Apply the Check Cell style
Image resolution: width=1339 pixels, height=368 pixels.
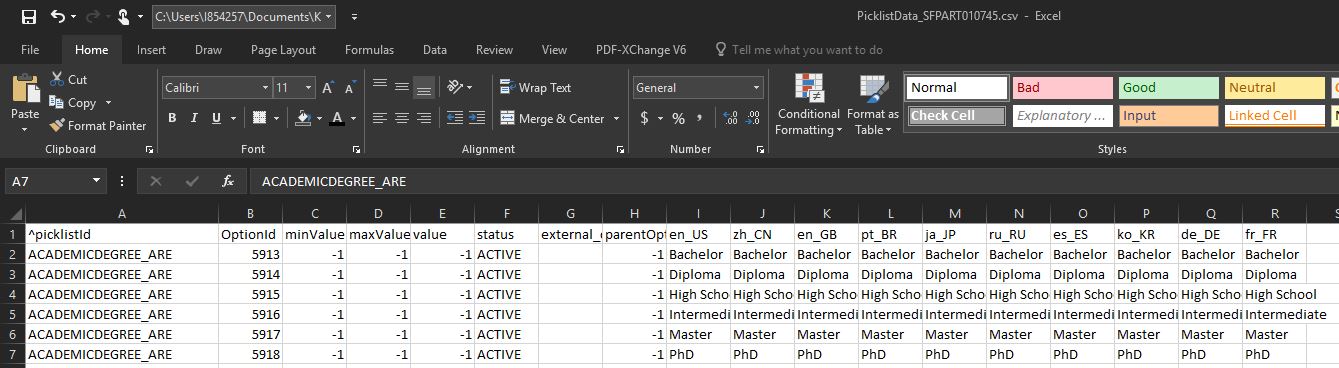(x=957, y=116)
